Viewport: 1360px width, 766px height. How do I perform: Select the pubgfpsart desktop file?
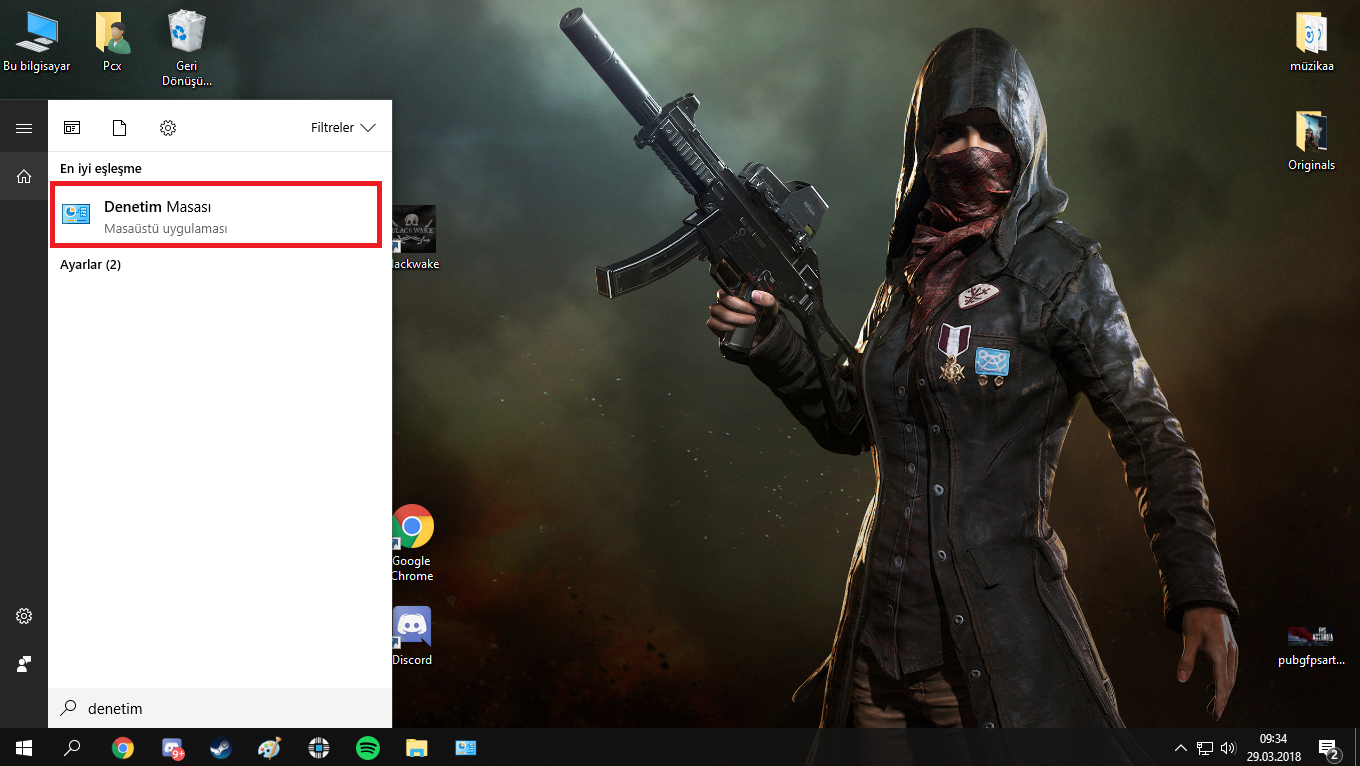coord(1311,643)
